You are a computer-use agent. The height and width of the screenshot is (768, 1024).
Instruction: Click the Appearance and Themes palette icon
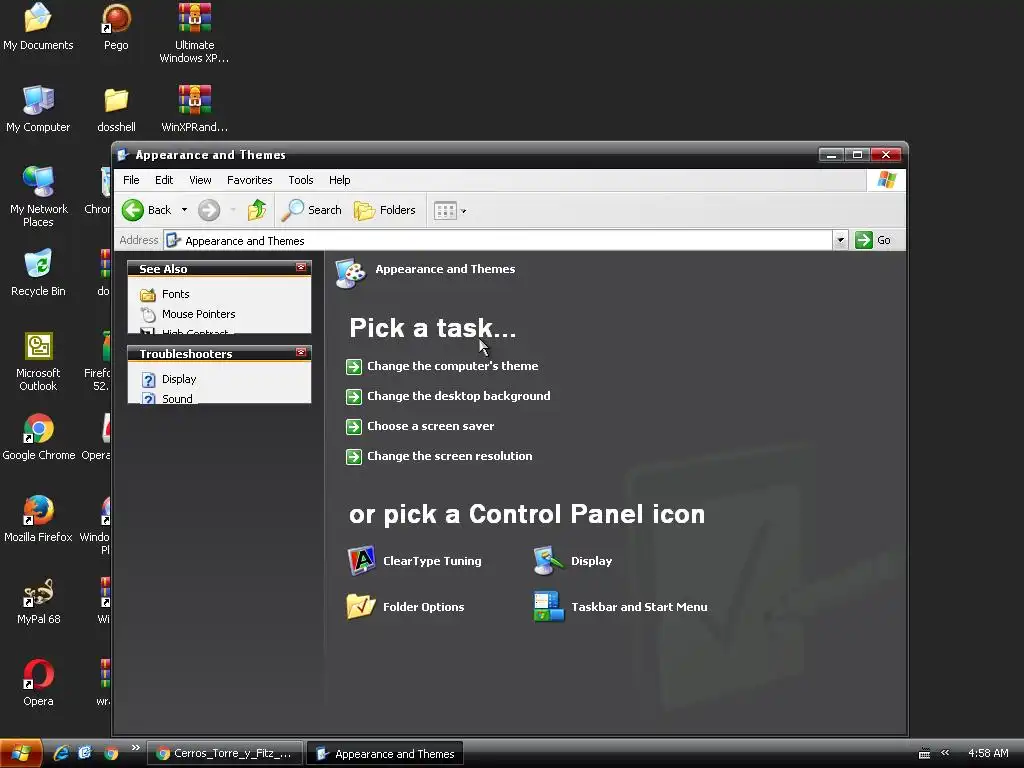(x=350, y=274)
